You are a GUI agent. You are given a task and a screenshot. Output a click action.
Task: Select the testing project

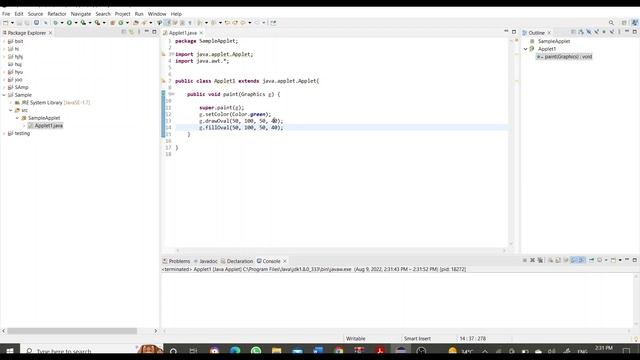click(19, 133)
